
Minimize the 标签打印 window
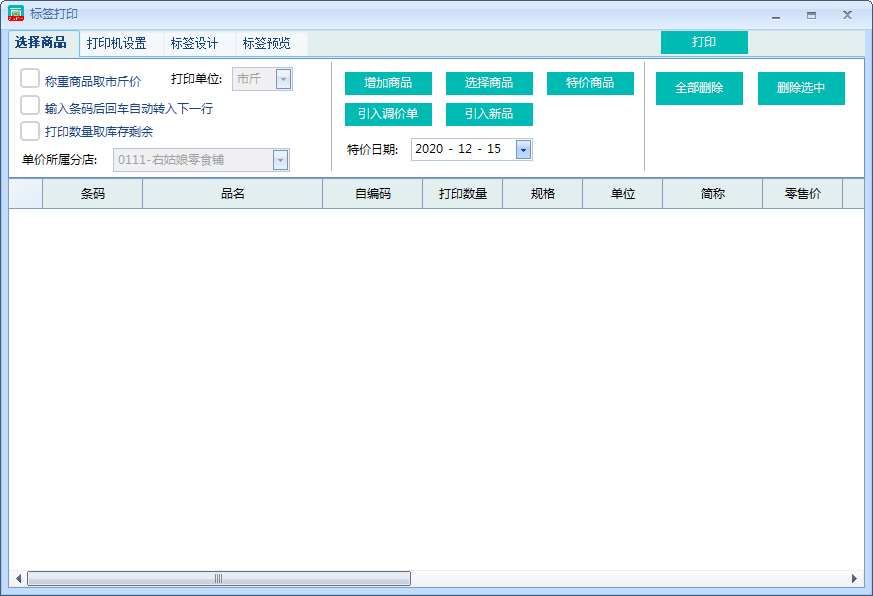click(x=776, y=16)
